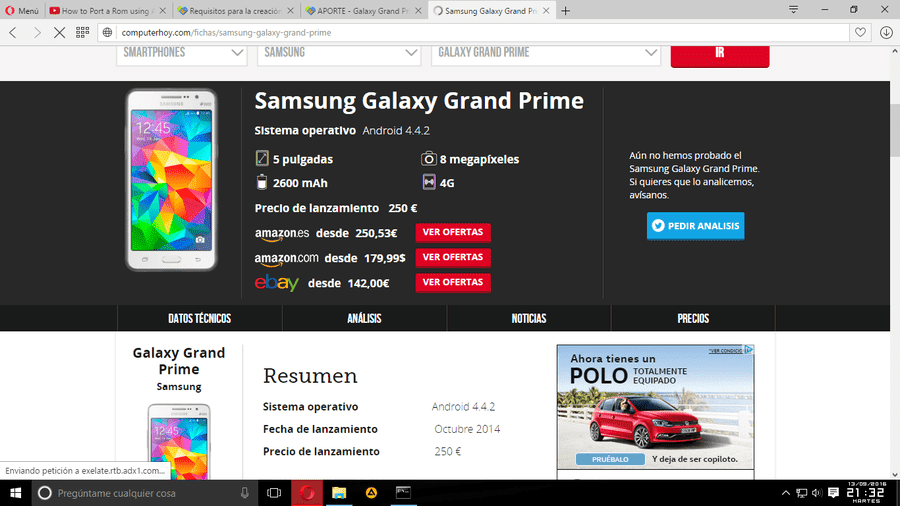Click scroll-up arrow of page scrollbar
Screen dimensions: 900x506
tap(894, 52)
